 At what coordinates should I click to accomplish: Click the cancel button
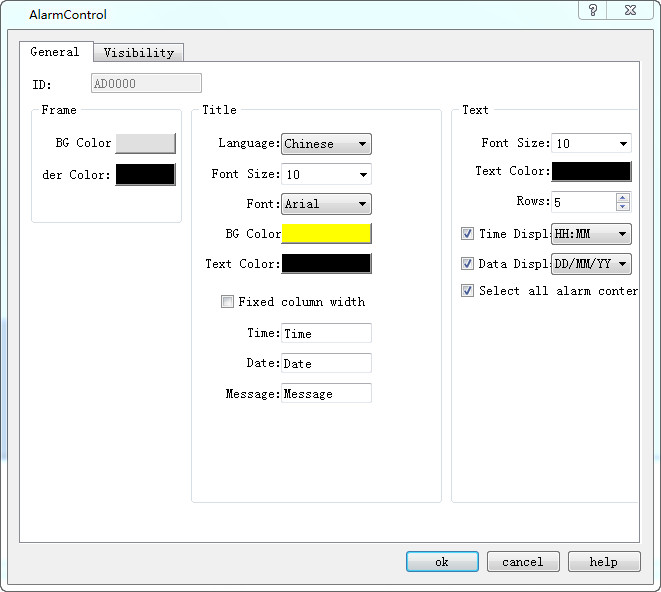click(x=523, y=562)
